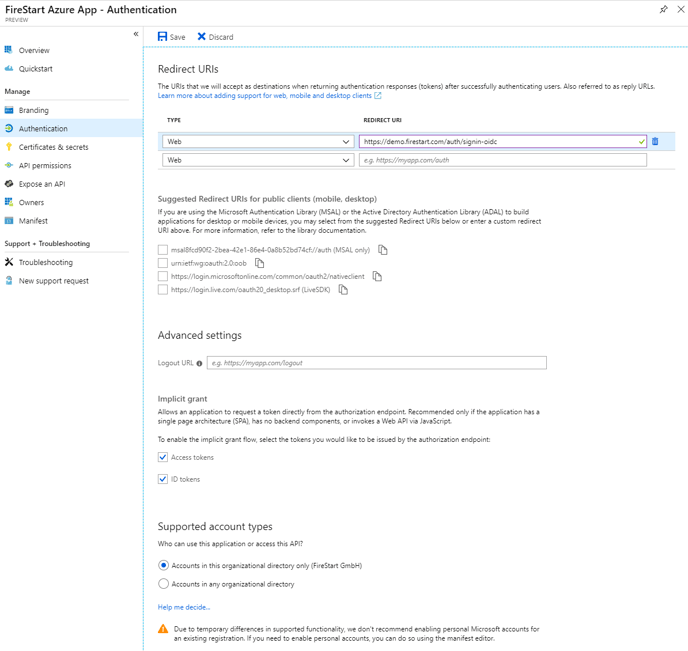
Task: Delete the demo.firestart.com redirect URI with trash icon
Action: (655, 141)
